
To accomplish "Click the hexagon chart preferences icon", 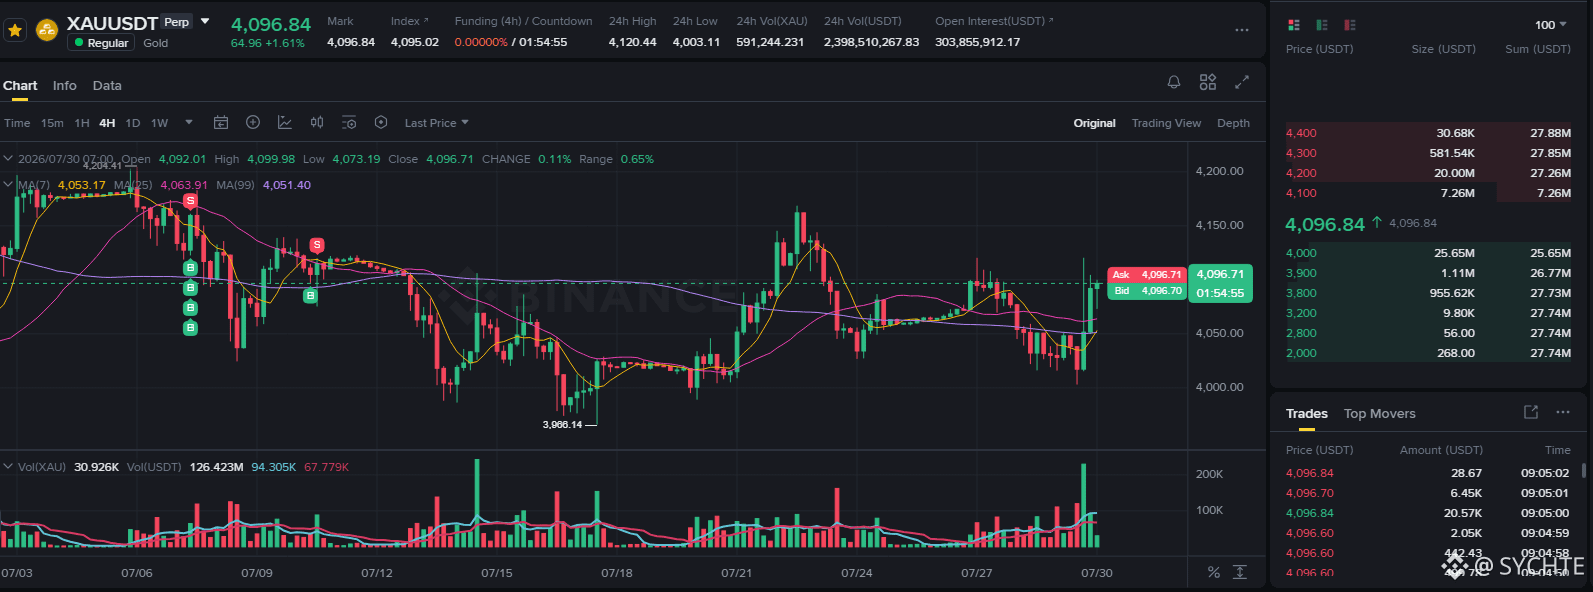I will point(381,122).
